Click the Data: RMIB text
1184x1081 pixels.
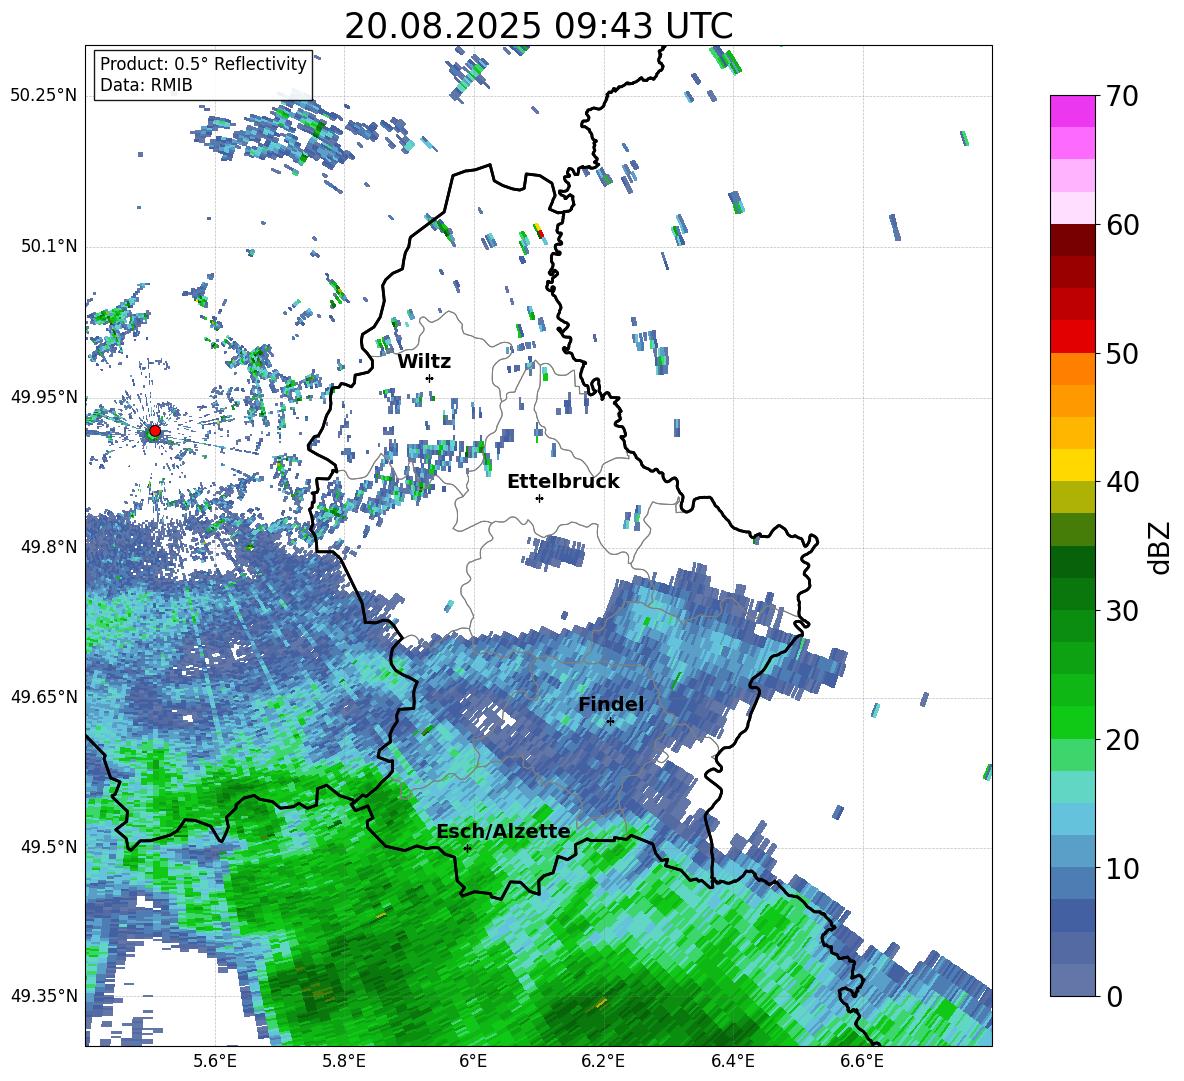tap(146, 85)
